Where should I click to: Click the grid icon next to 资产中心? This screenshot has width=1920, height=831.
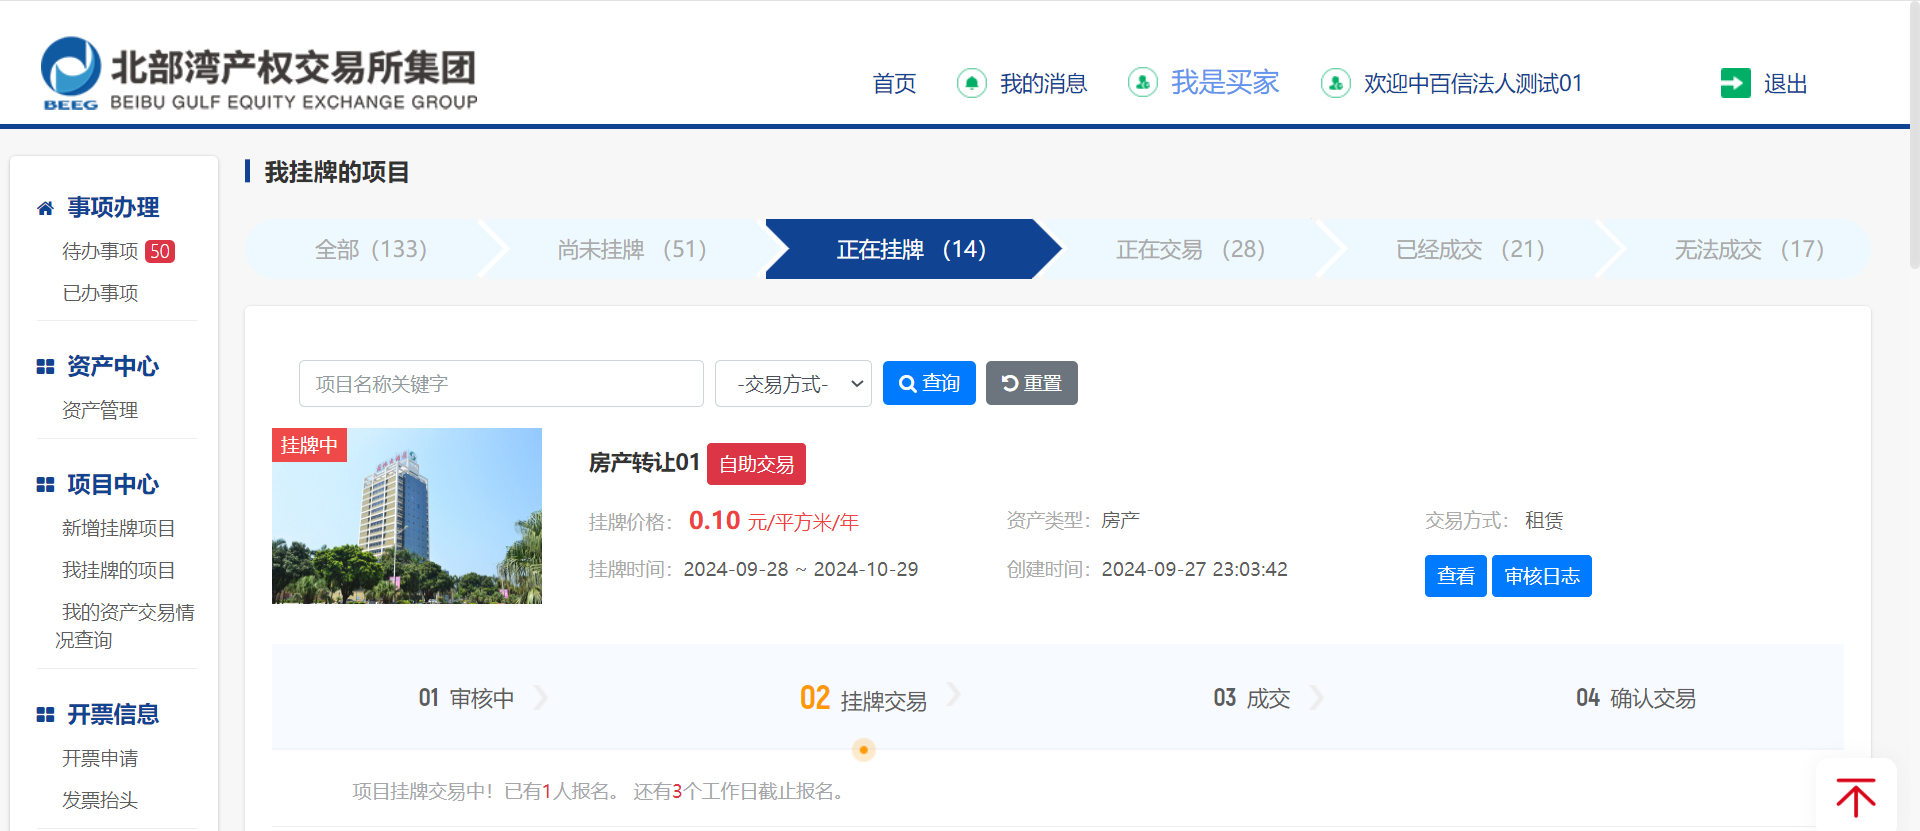45,367
